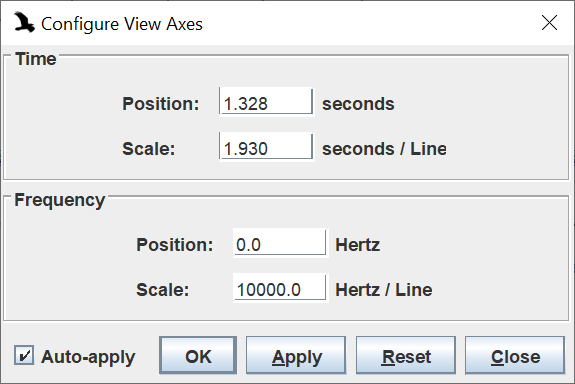Confirm settings with the OK button
Screen dimensions: 575x384
click(198, 355)
